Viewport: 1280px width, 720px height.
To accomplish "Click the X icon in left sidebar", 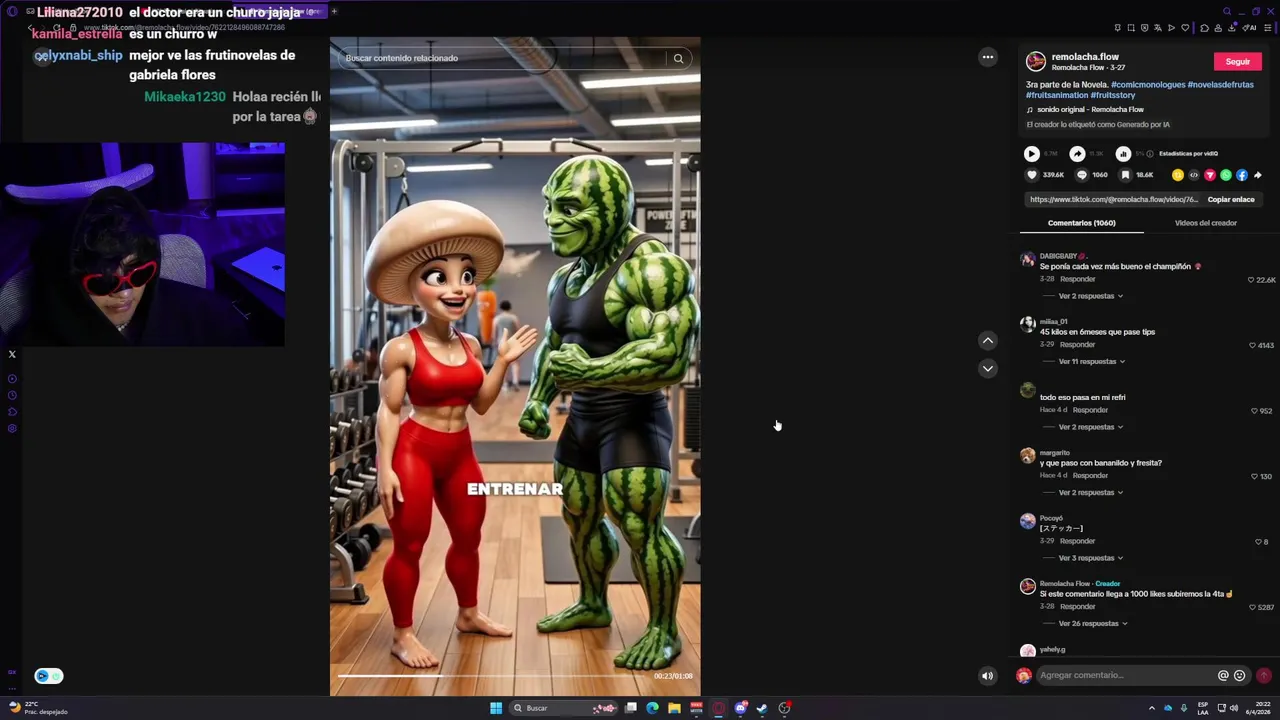I will (12, 354).
